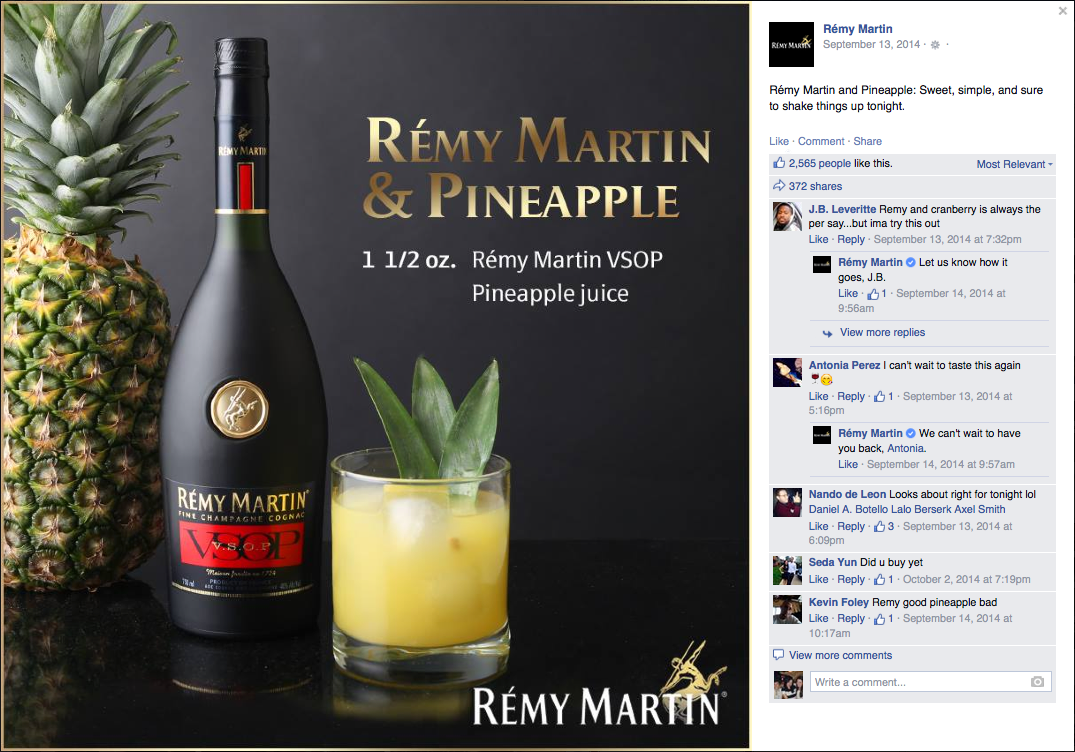Image resolution: width=1075 pixels, height=752 pixels.
Task: Expand View more comments
Action: (841, 655)
